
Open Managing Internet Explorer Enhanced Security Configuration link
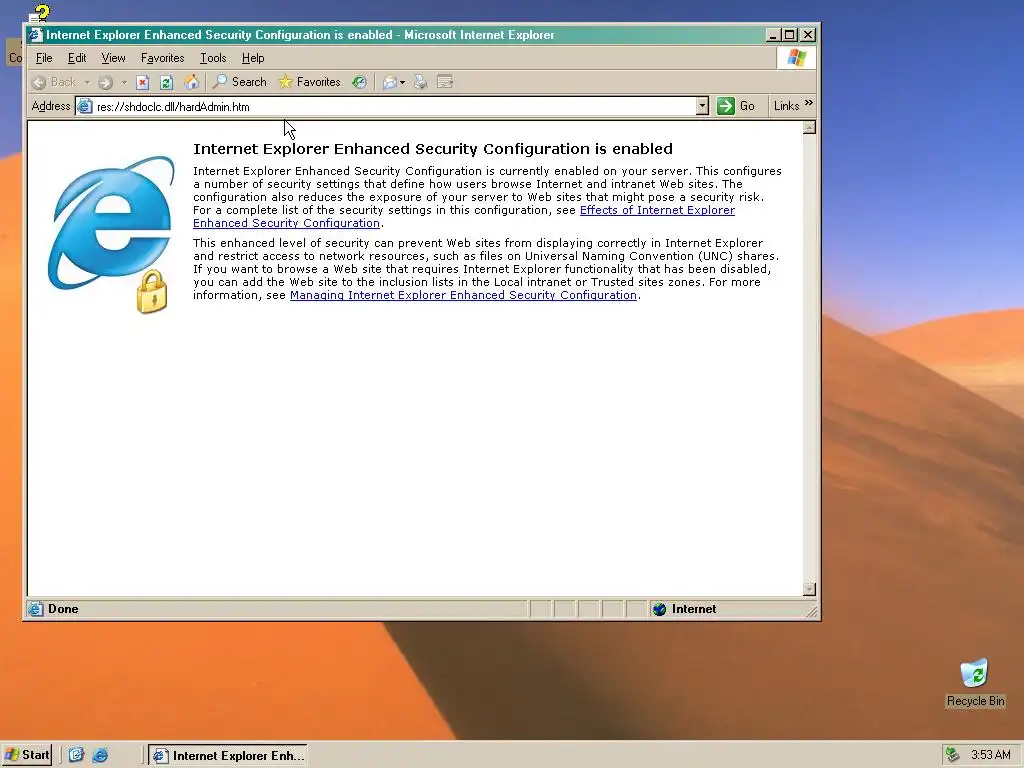pos(463,295)
